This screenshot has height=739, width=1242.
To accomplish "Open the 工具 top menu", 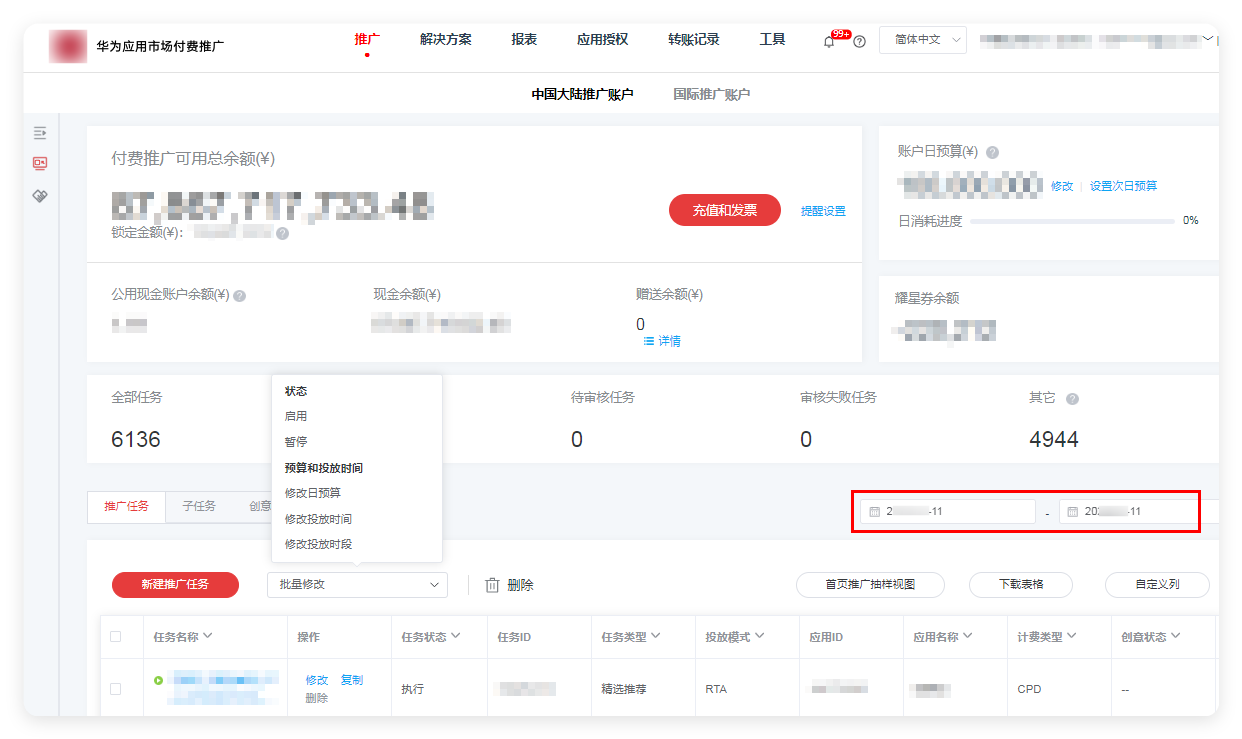I will tap(772, 40).
